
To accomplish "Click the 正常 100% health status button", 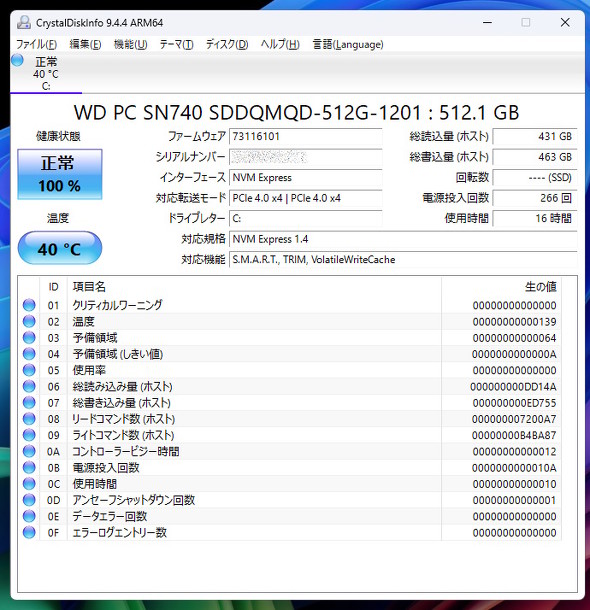I will point(60,174).
